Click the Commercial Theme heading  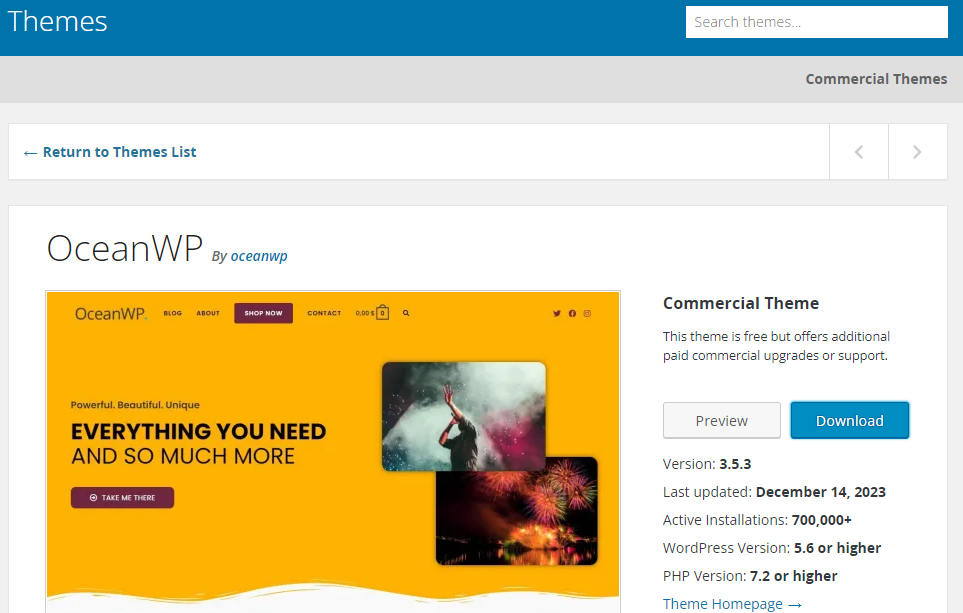click(x=741, y=303)
